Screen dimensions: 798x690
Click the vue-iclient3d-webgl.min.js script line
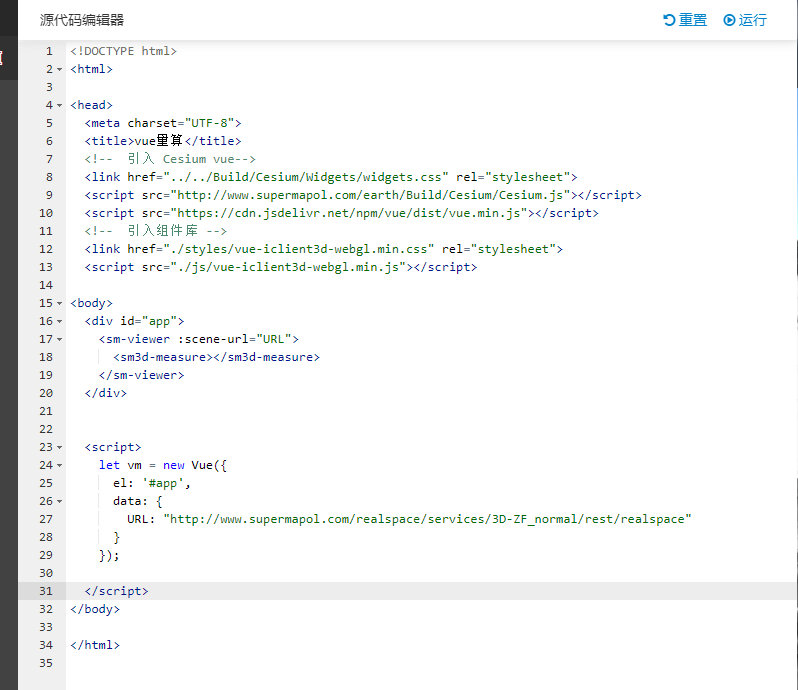pos(281,267)
